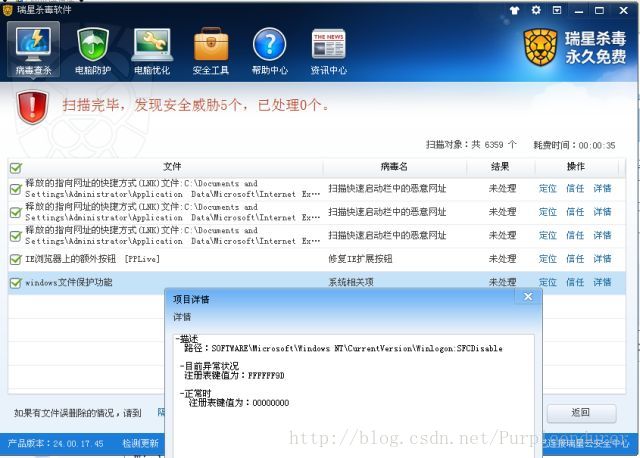640x458 pixels.
Task: Click the red warning shield icon
Action: (33, 107)
